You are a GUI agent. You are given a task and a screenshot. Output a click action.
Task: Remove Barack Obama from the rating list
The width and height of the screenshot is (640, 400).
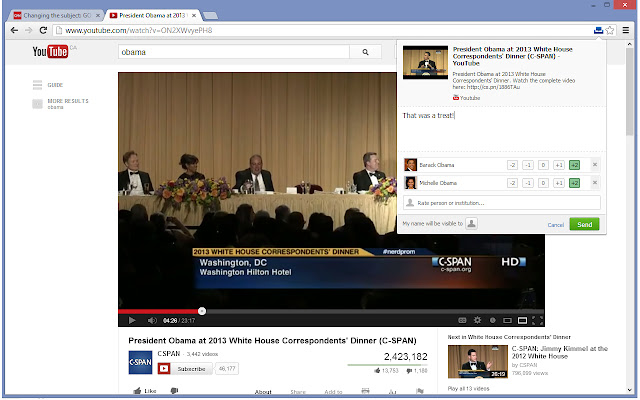[x=595, y=164]
